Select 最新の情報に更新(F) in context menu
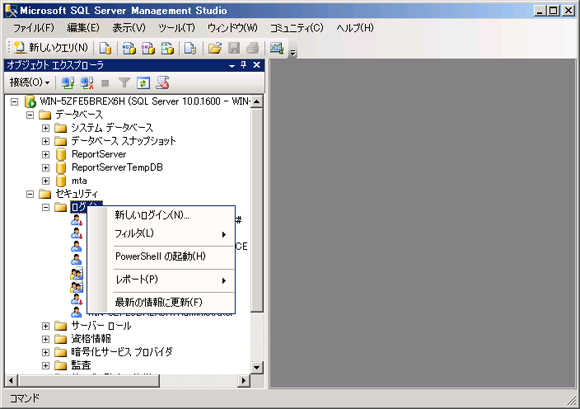580x409 pixels. click(161, 302)
